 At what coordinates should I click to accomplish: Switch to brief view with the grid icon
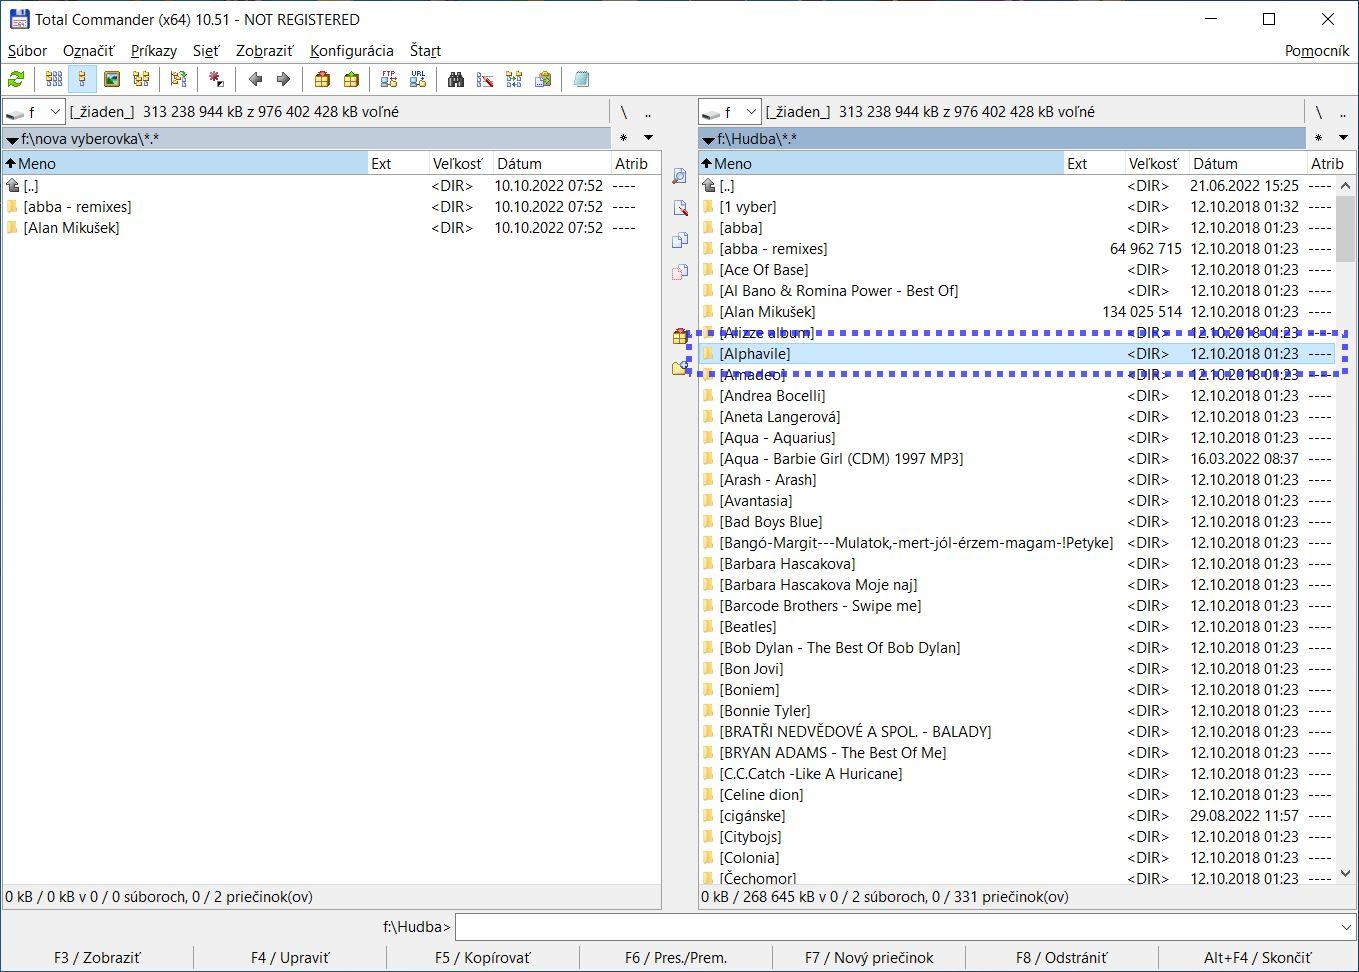[54, 79]
